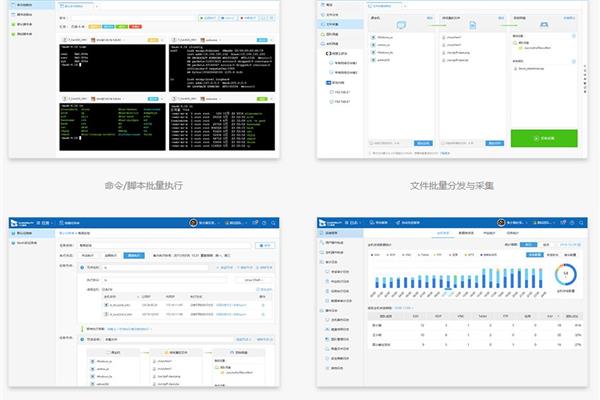Open the terminal thumbnail with long file listing

222,127
